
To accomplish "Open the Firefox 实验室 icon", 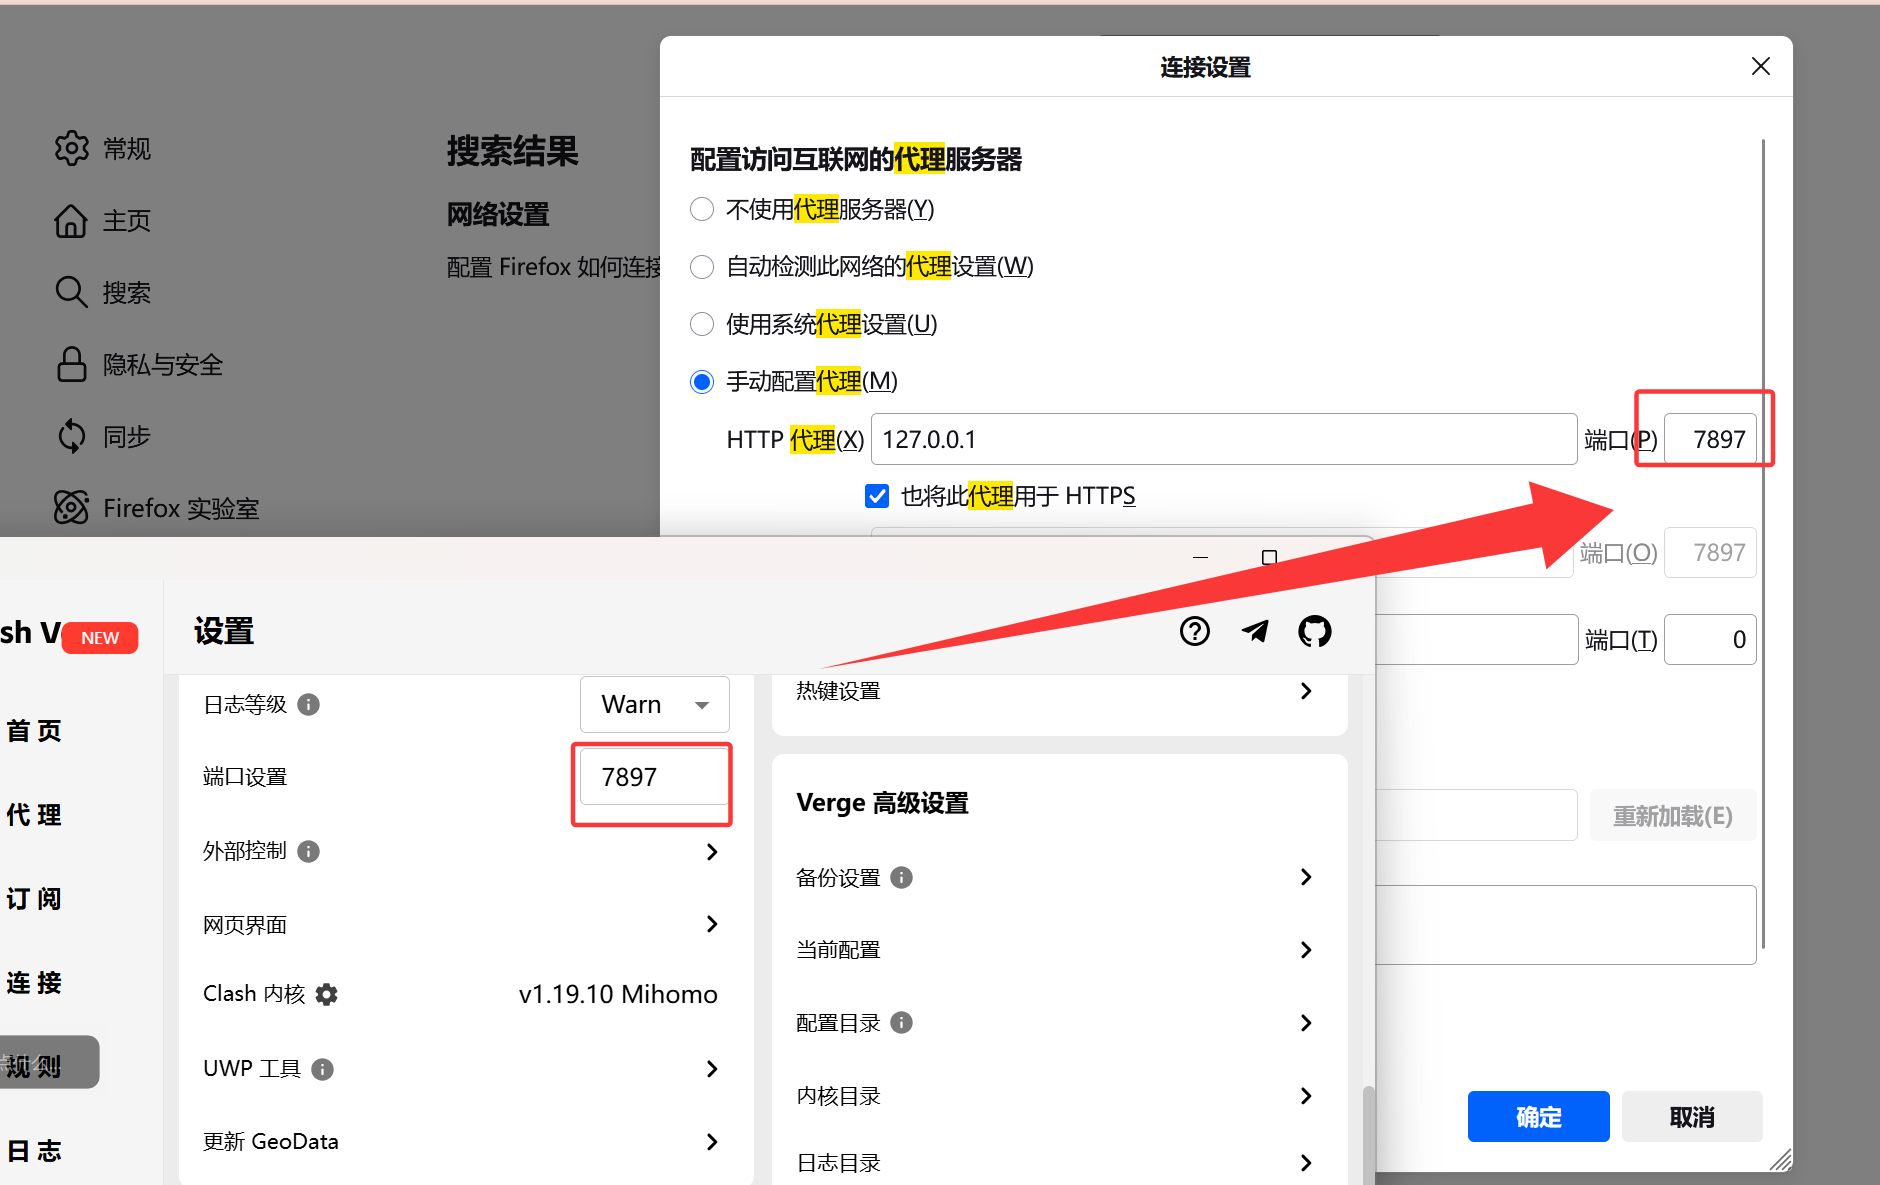I will pyautogui.click(x=71, y=508).
